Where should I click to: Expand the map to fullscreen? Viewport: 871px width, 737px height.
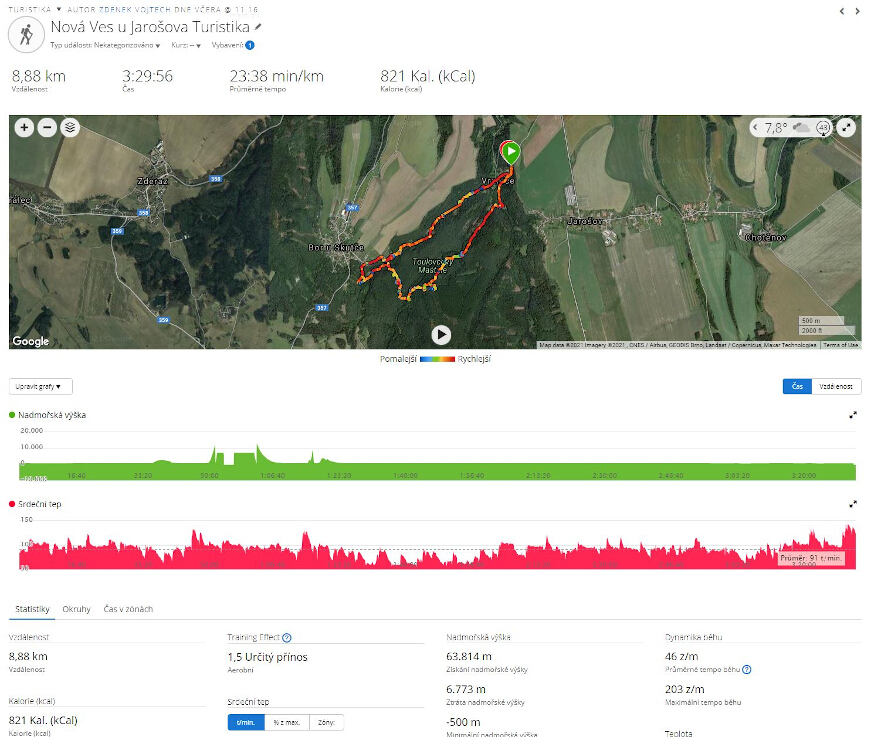pos(846,128)
